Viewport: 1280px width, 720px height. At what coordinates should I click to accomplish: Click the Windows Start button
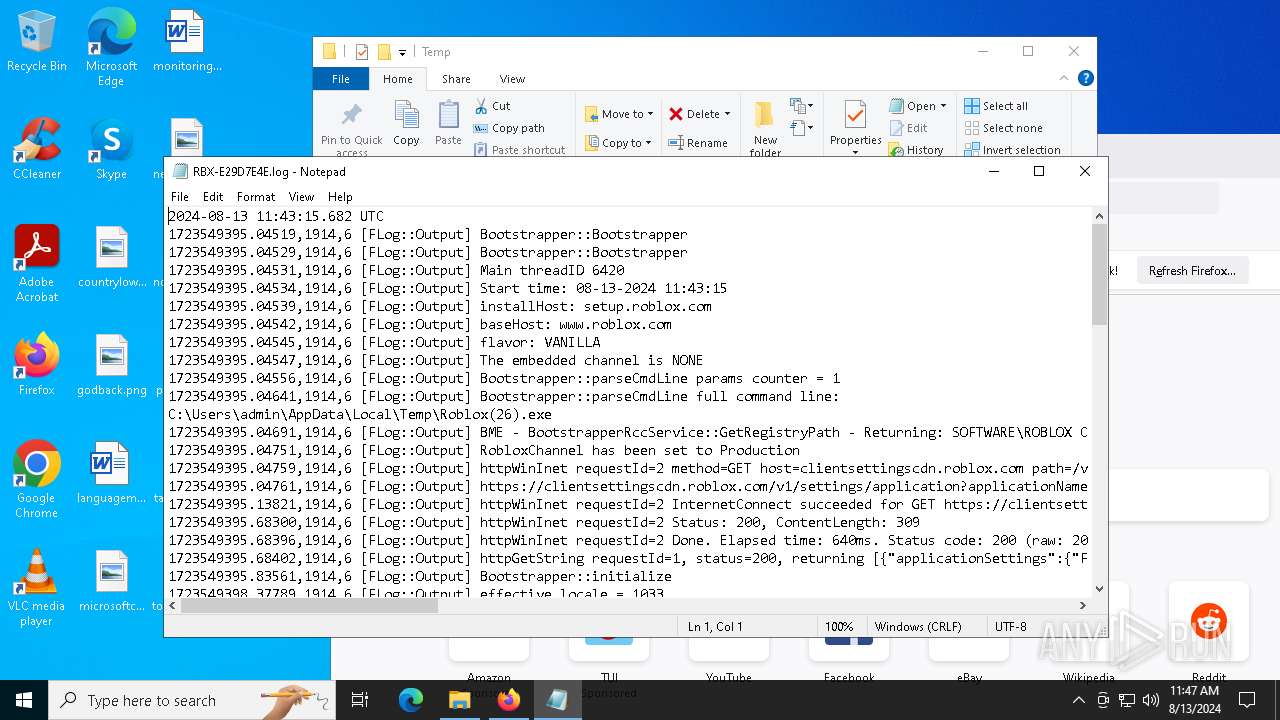[x=24, y=700]
